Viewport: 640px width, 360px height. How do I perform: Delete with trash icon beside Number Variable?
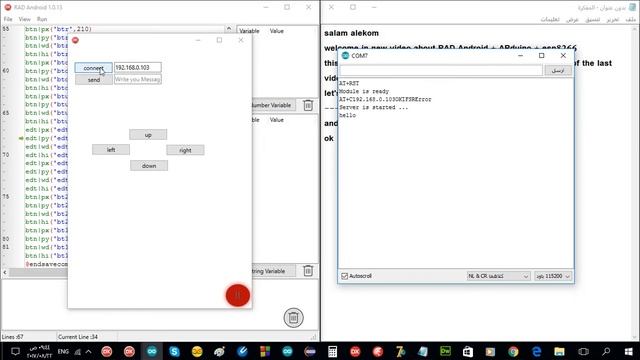(308, 105)
